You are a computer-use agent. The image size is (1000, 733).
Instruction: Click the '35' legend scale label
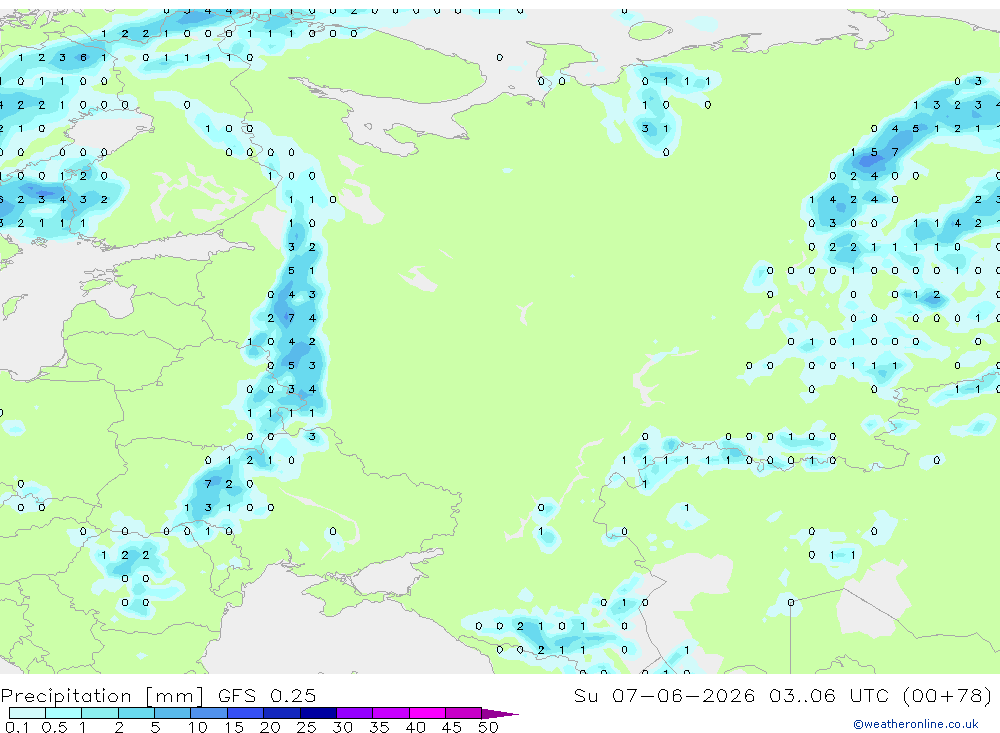[379, 727]
